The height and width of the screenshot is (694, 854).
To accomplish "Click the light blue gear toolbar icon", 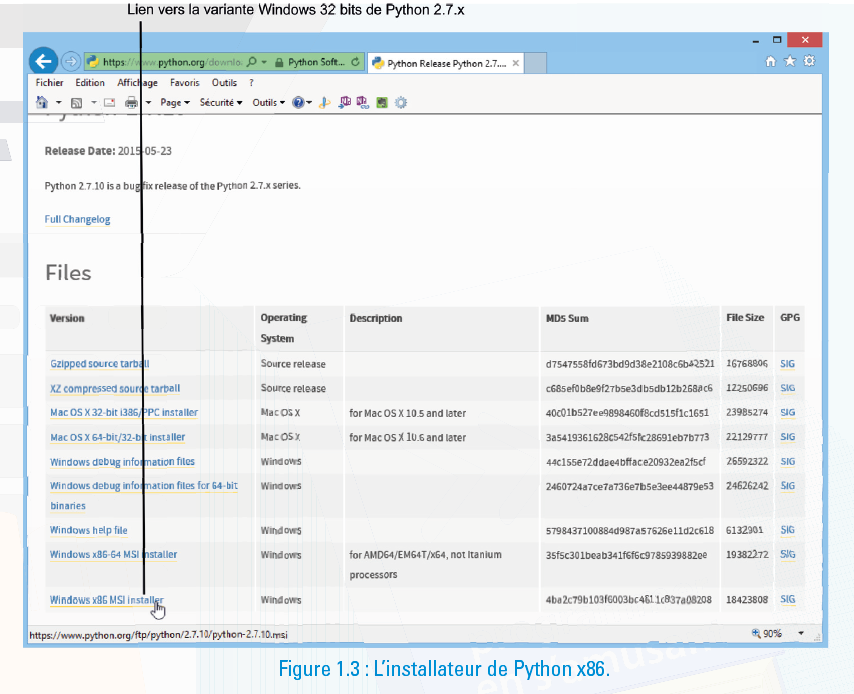I will coord(401,102).
